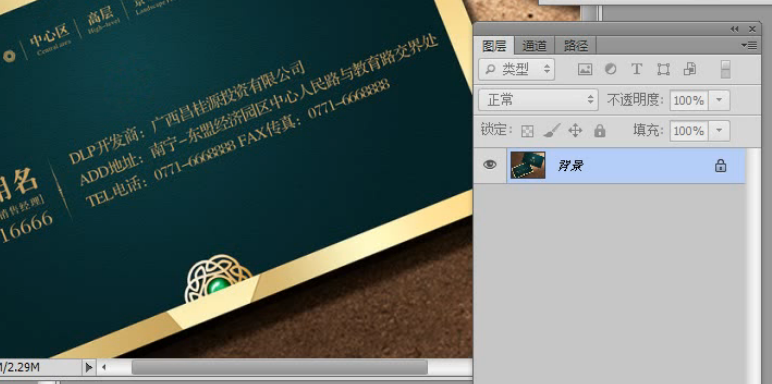Lock position move icon
772x384 pixels.
click(575, 130)
